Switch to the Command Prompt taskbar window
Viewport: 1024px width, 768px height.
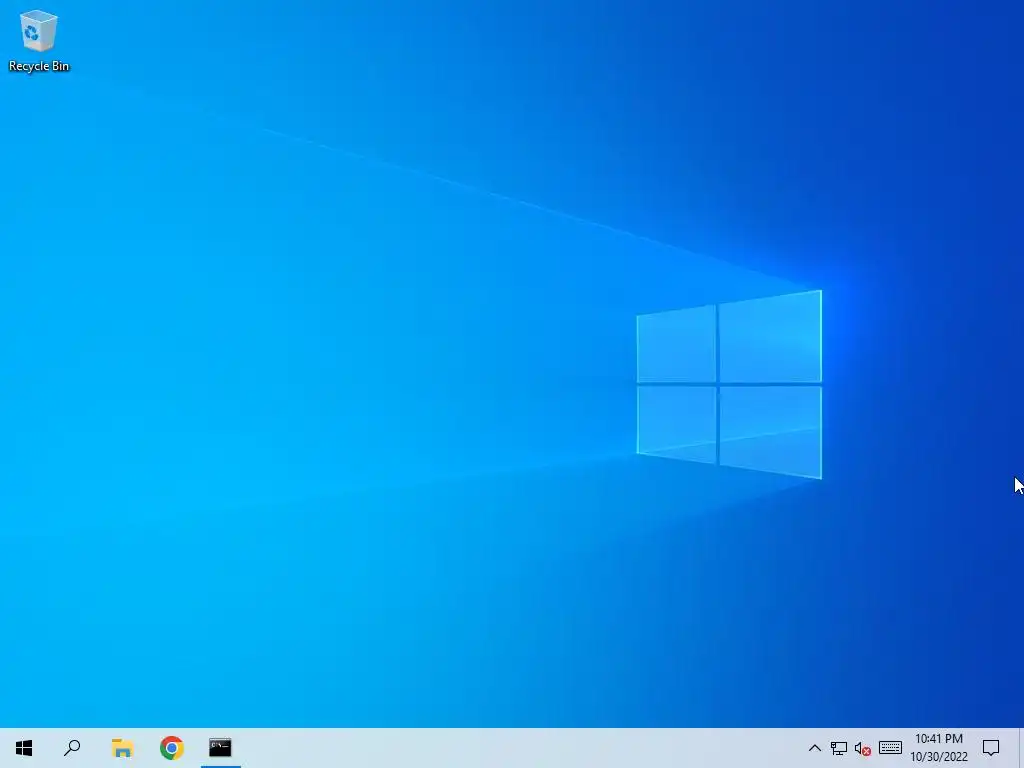221,748
